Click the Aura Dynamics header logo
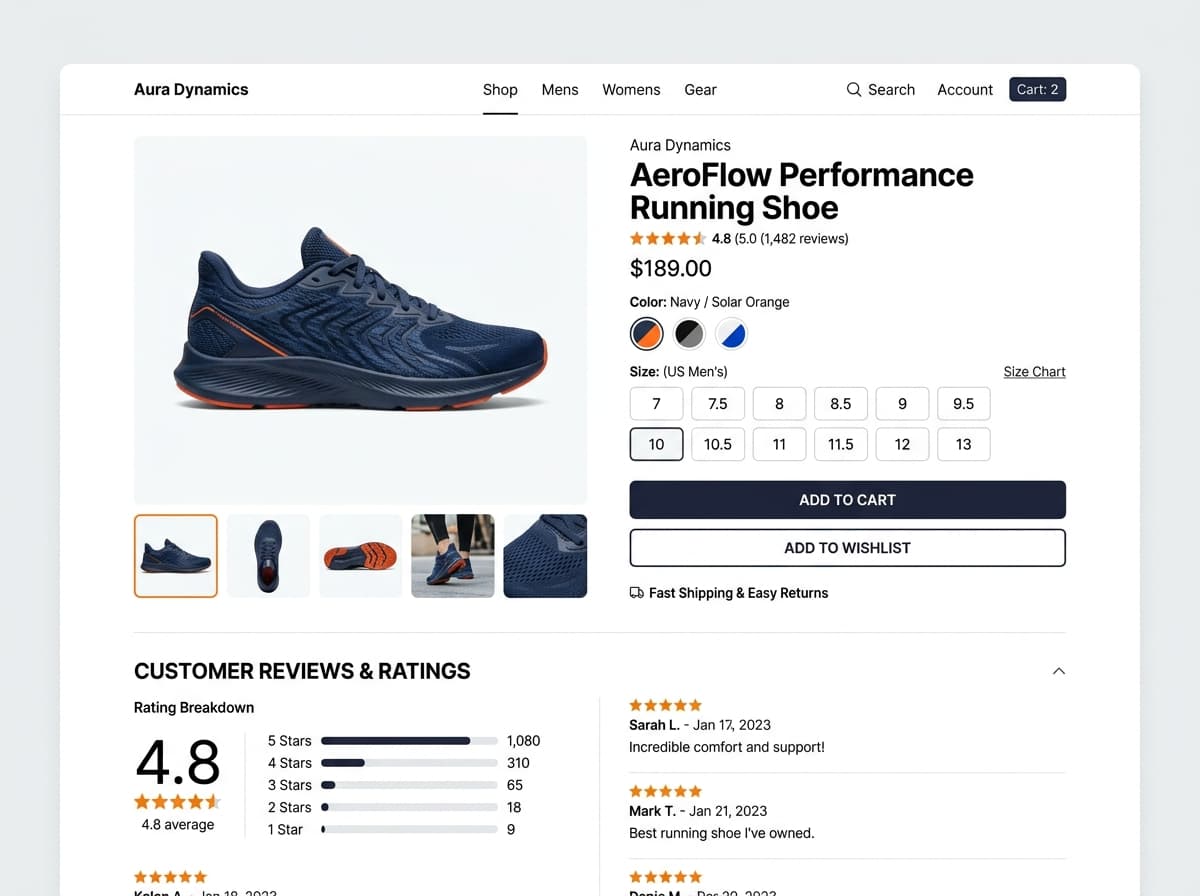Viewport: 1200px width, 896px height. (191, 89)
